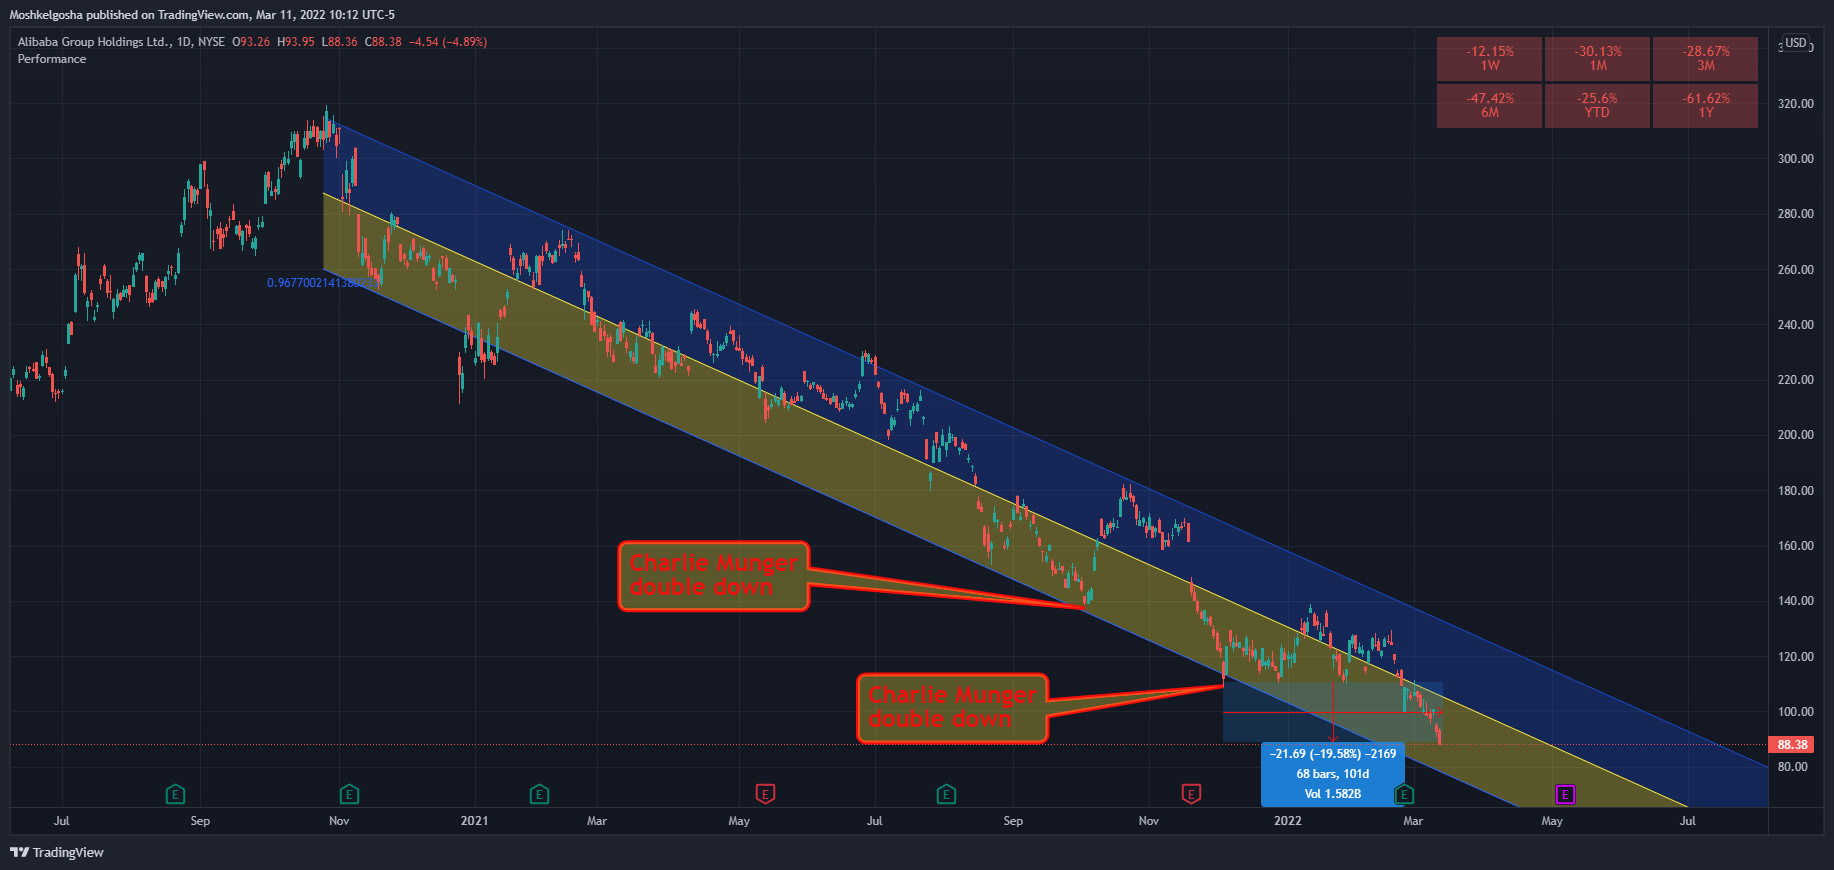Click the Vol 1.582B text in tooltip
The height and width of the screenshot is (870, 1834).
click(x=1333, y=794)
